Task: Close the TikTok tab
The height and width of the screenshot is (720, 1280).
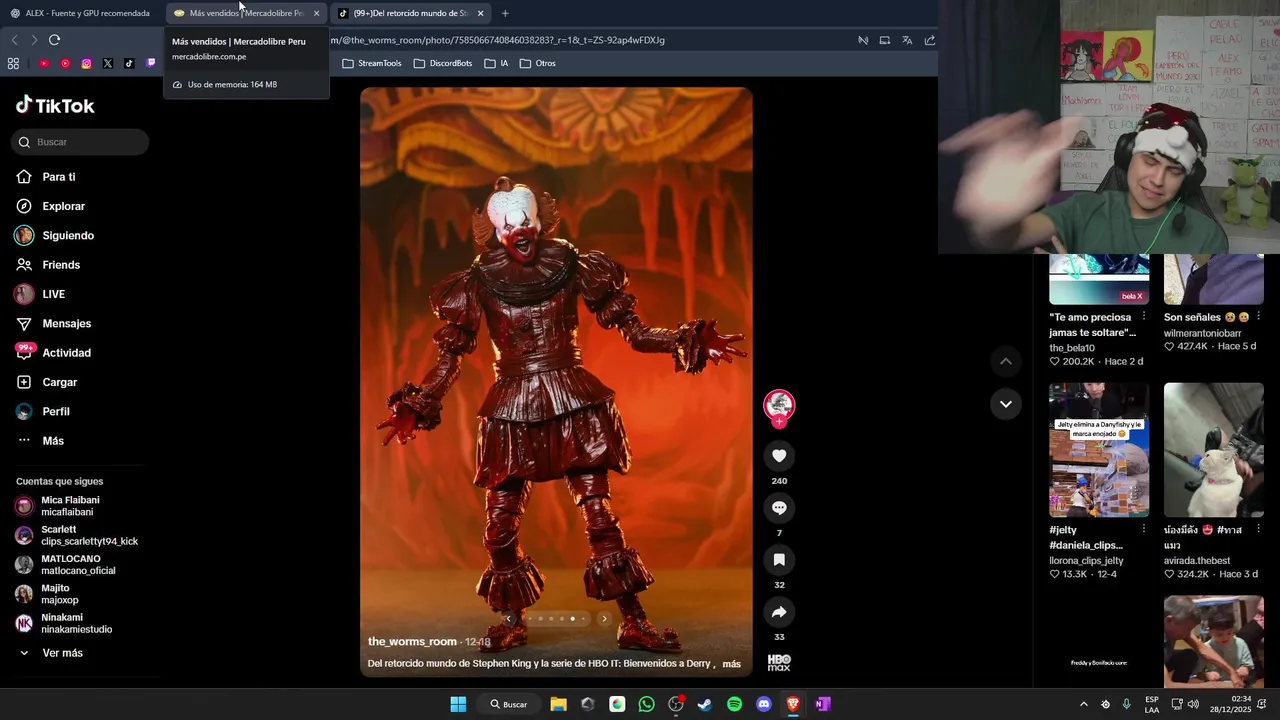Action: (x=481, y=13)
